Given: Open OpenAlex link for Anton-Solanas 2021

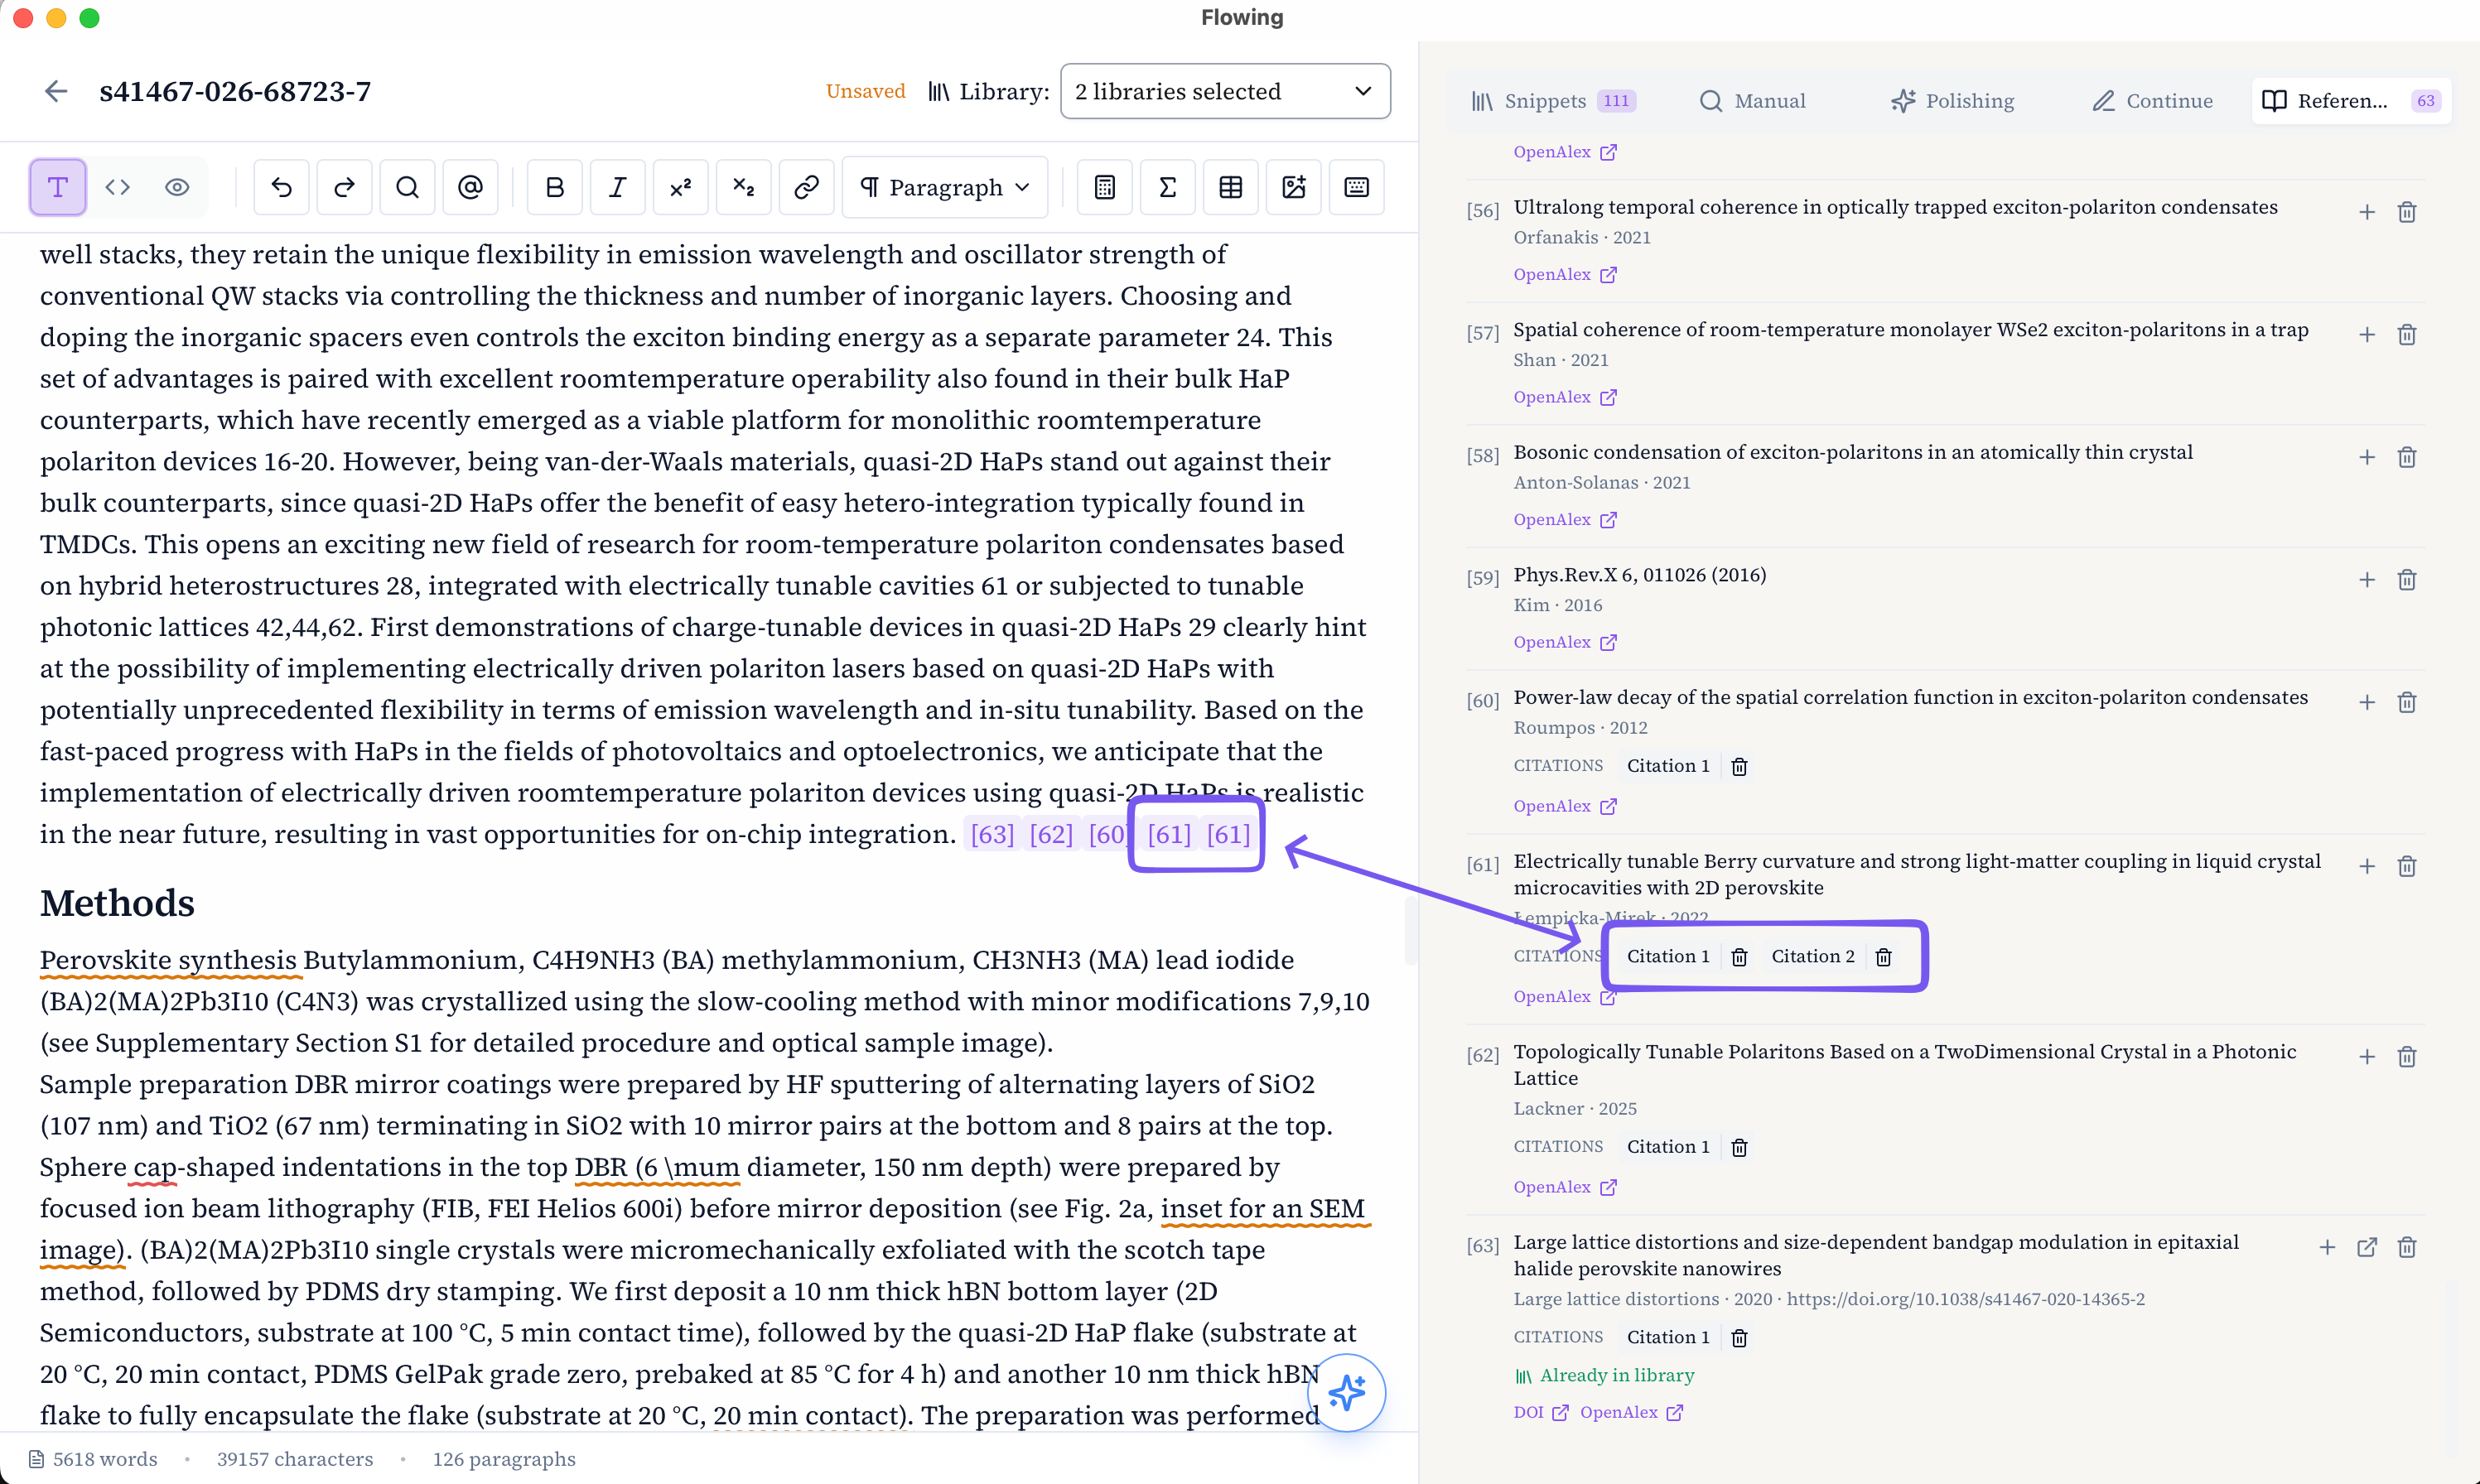Looking at the screenshot, I should coord(1565,519).
